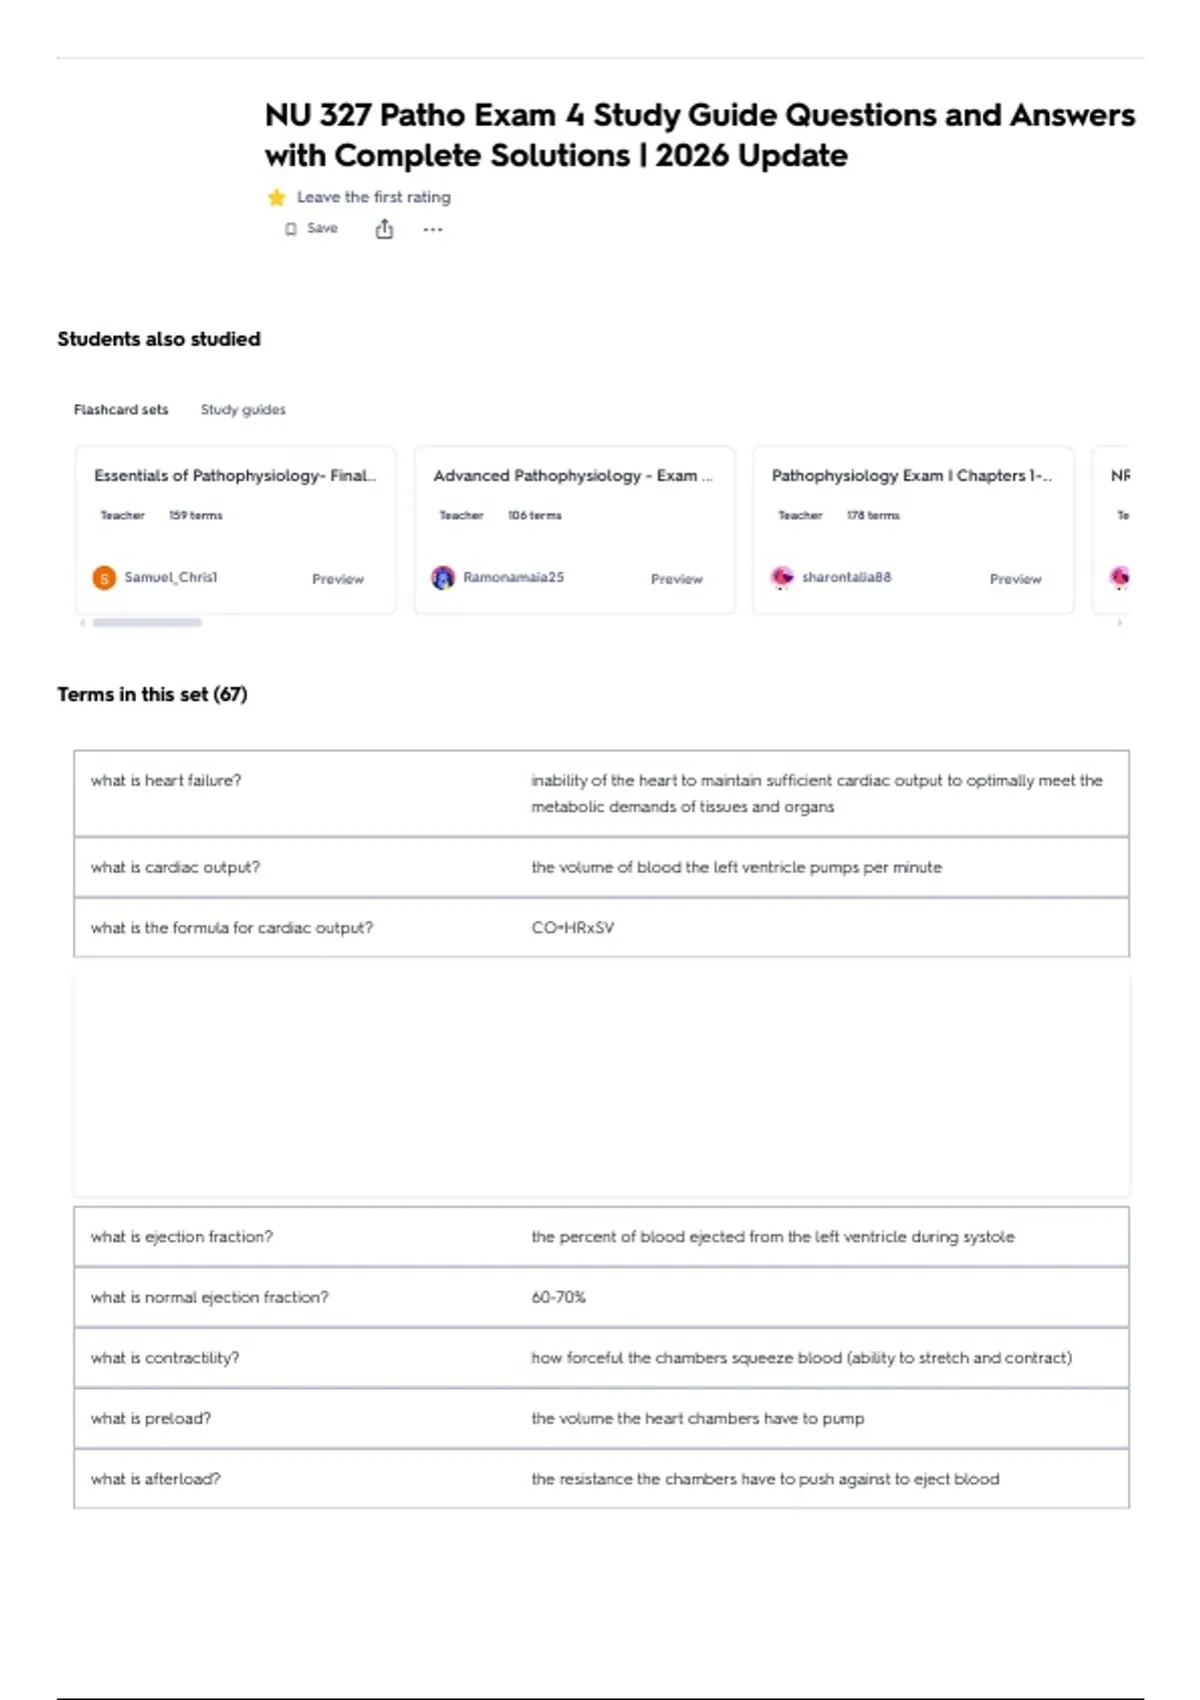The image size is (1200, 1700).
Task: Click Leave the first rating link
Action: pos(374,197)
